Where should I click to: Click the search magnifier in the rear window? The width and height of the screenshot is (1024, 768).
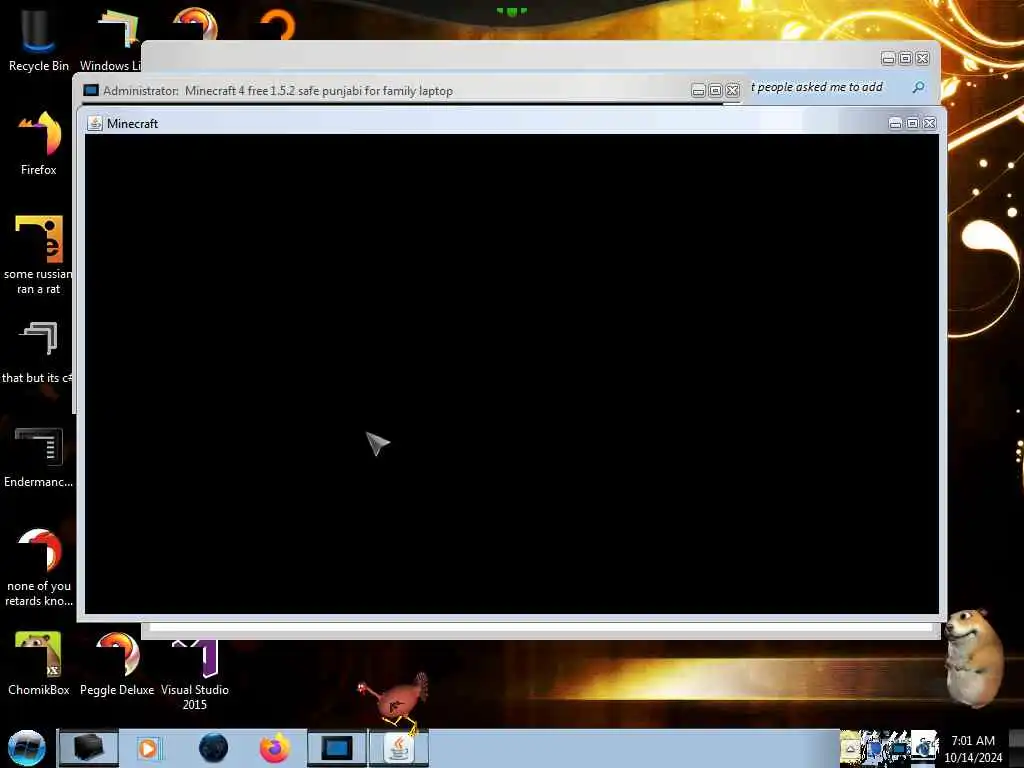[x=919, y=87]
